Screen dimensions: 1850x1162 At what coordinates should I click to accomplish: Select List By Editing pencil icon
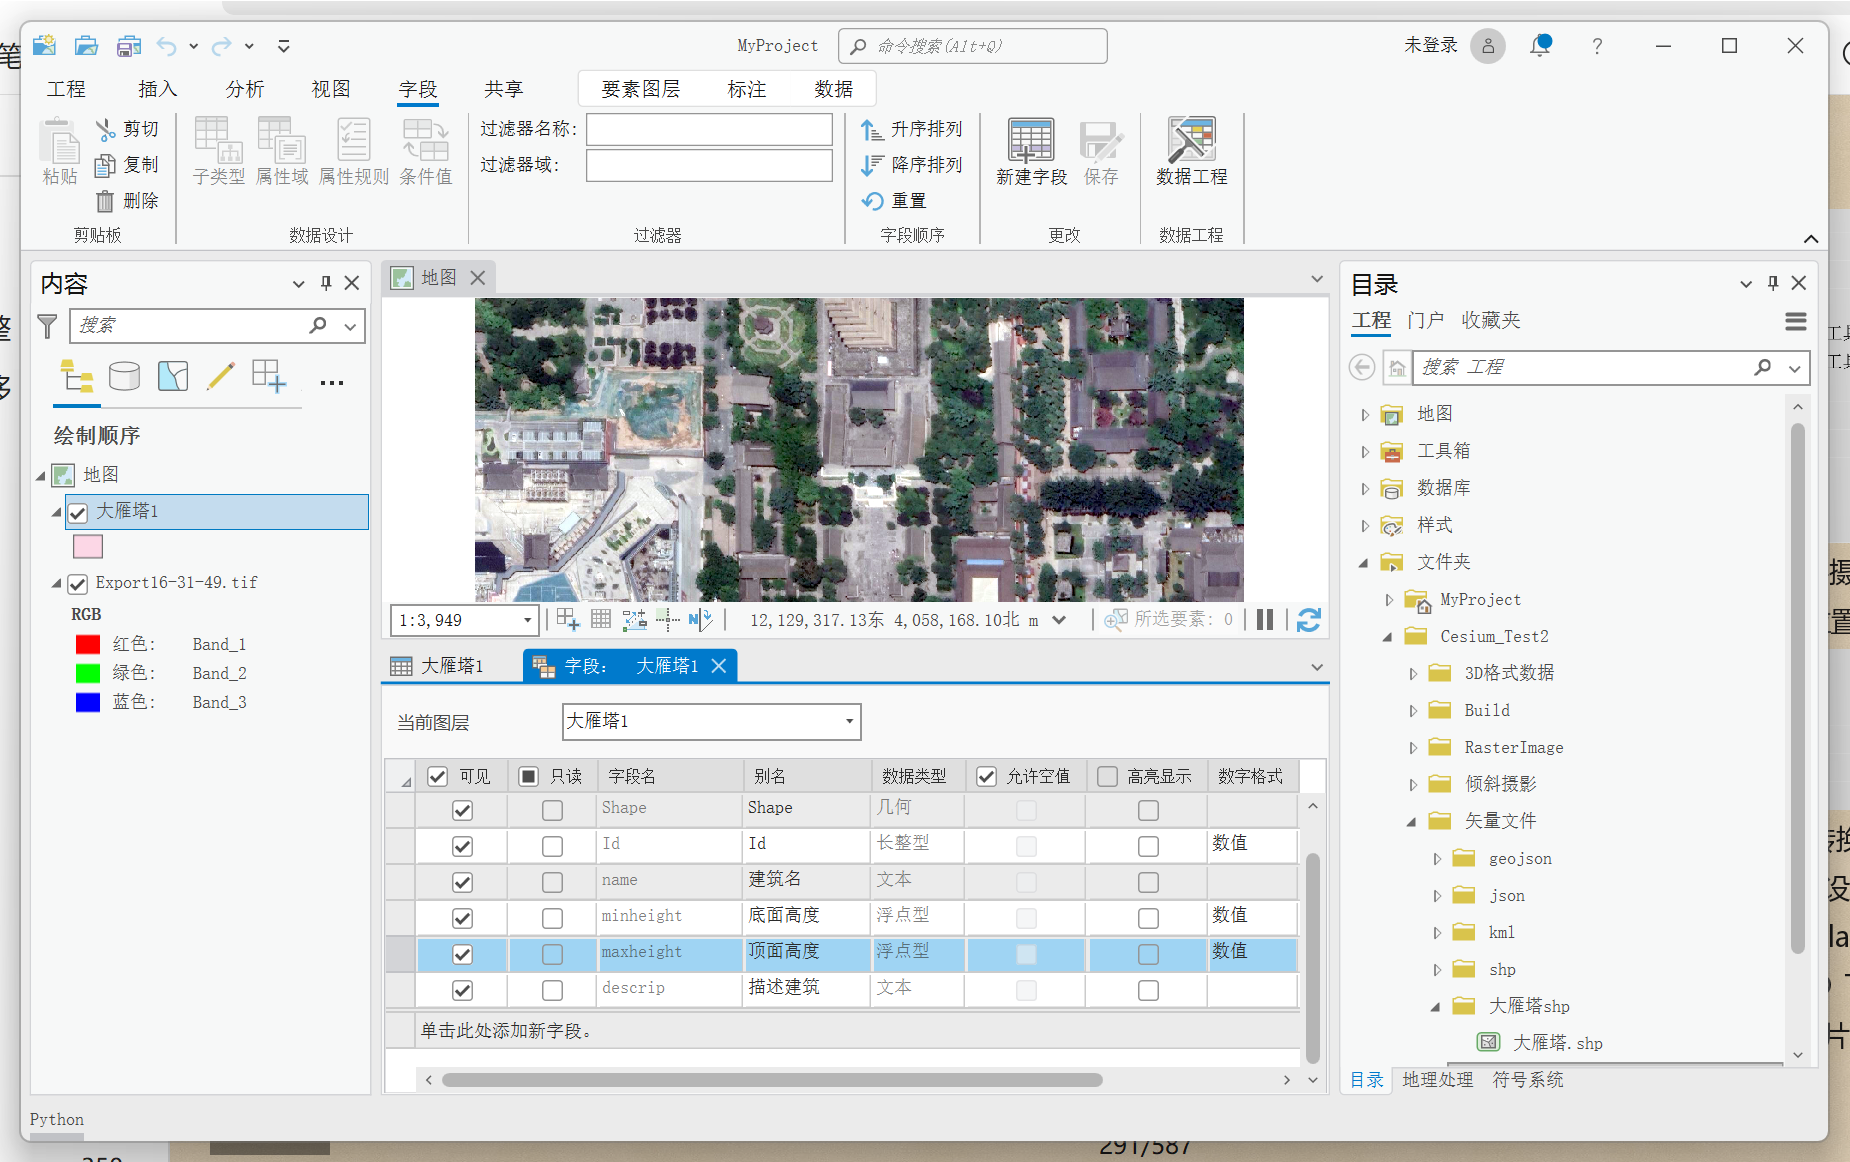pos(220,376)
